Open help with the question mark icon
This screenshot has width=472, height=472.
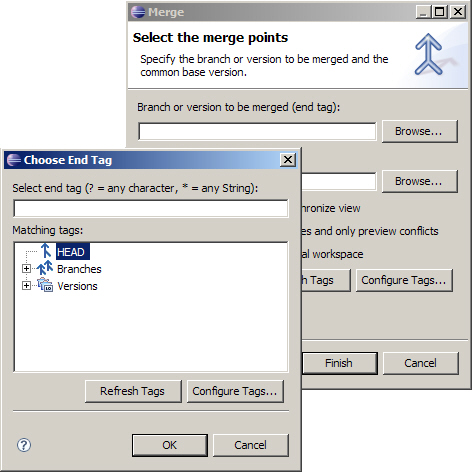(x=24, y=445)
